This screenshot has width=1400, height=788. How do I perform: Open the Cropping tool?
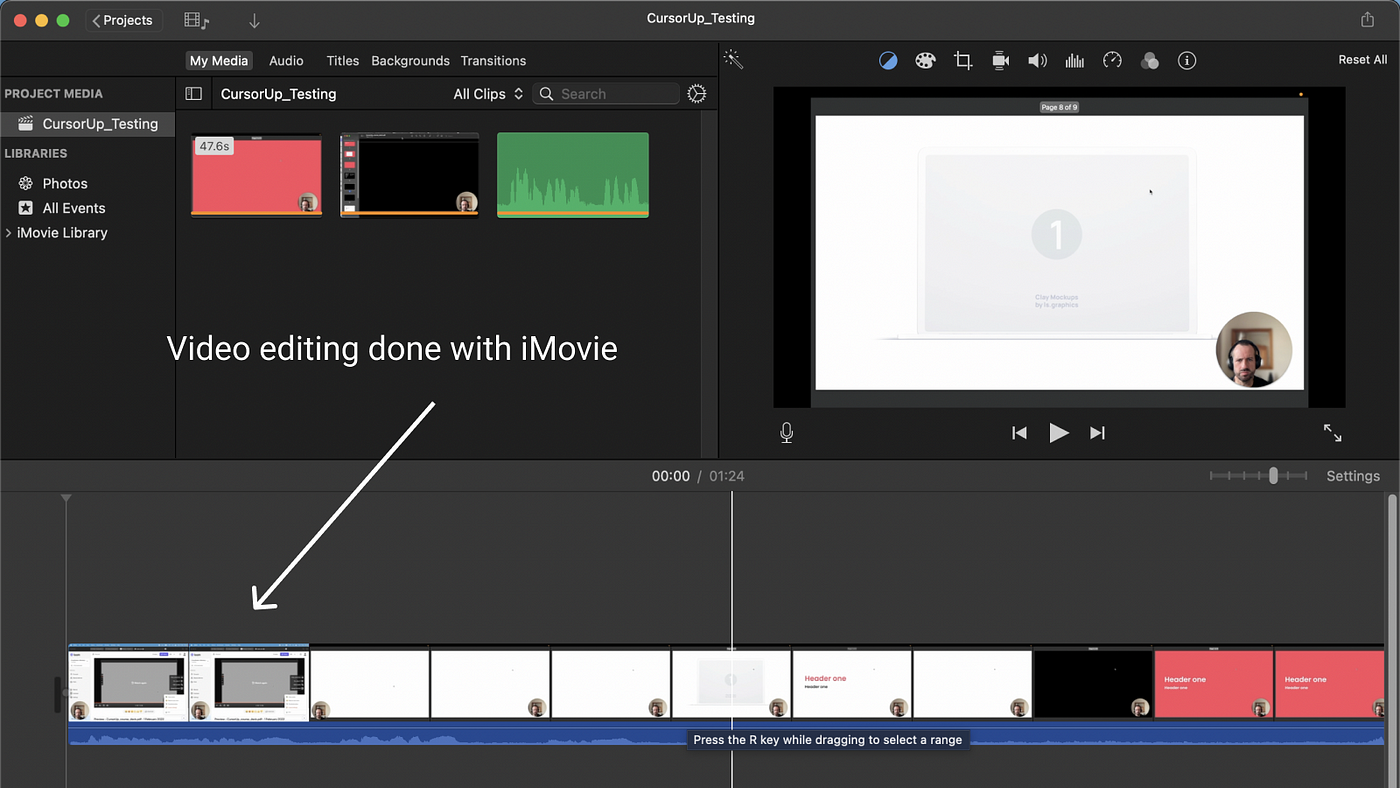point(963,61)
